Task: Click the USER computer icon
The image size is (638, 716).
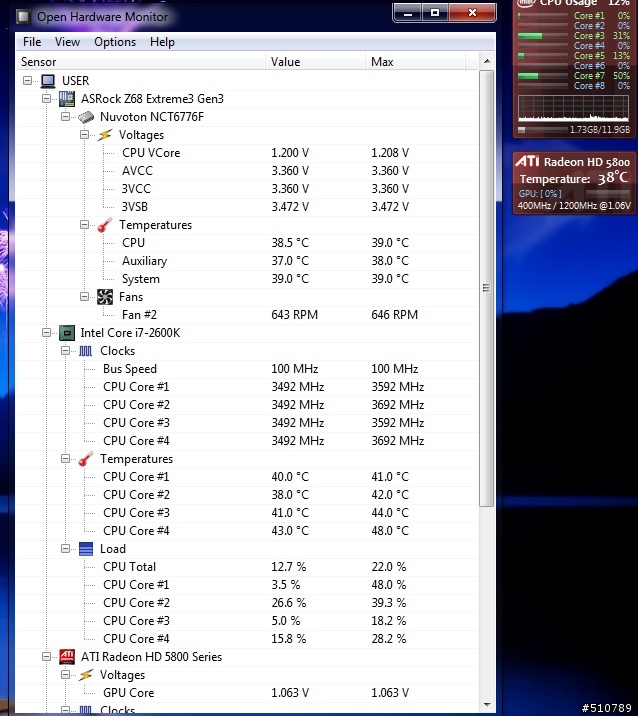Action: 48,81
